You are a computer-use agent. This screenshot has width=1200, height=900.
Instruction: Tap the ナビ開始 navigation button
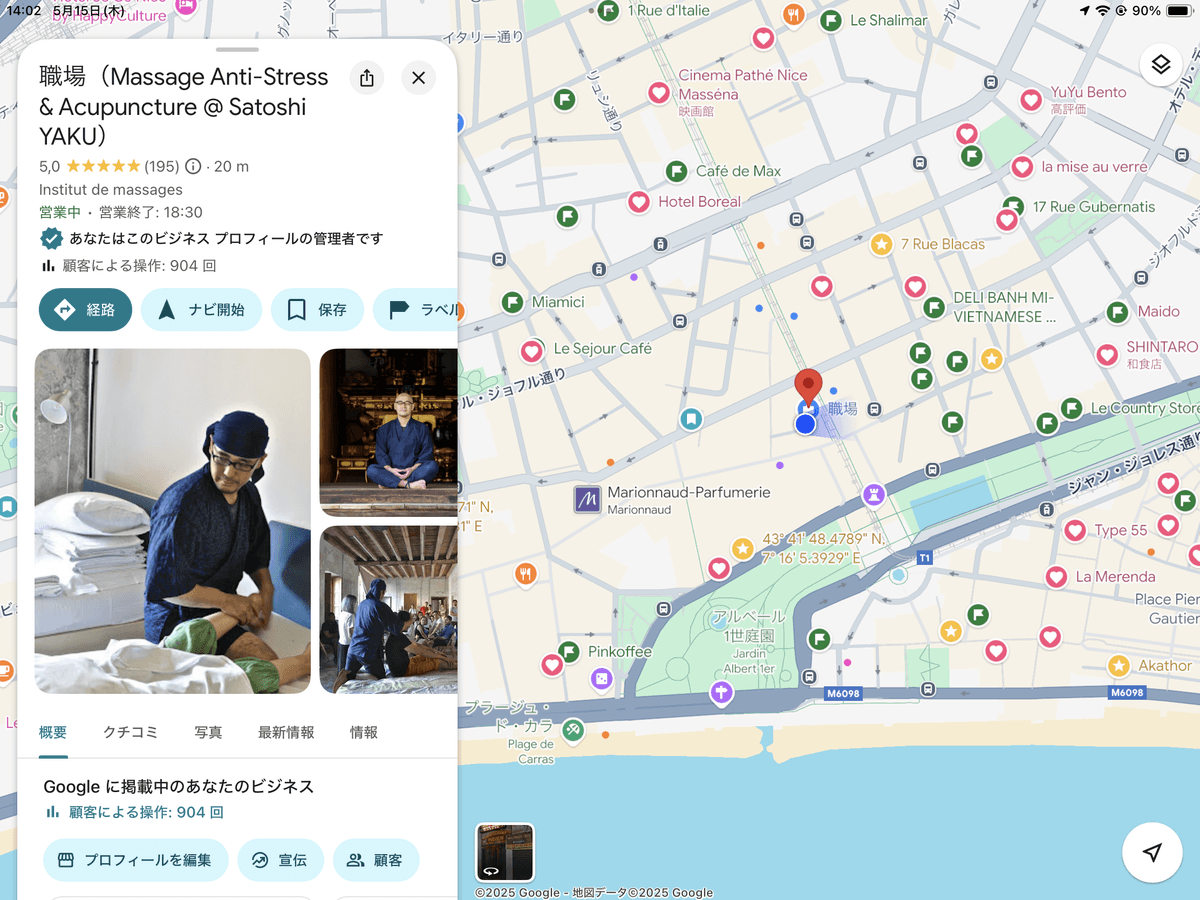pos(201,310)
